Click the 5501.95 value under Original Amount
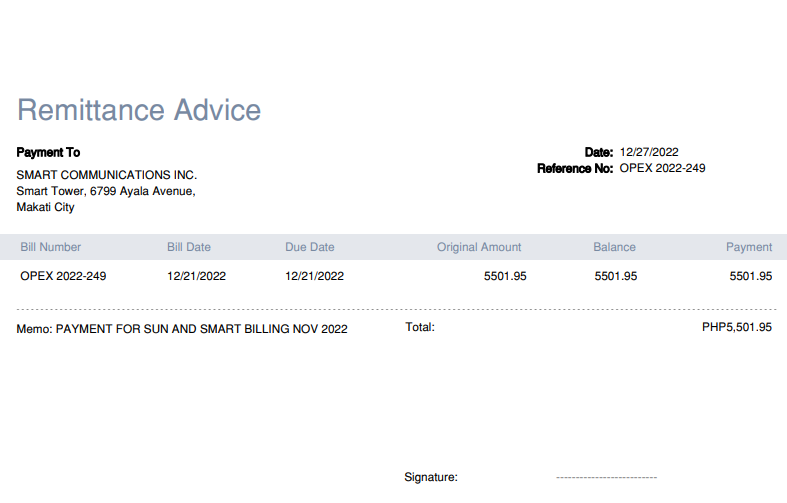 (x=505, y=276)
